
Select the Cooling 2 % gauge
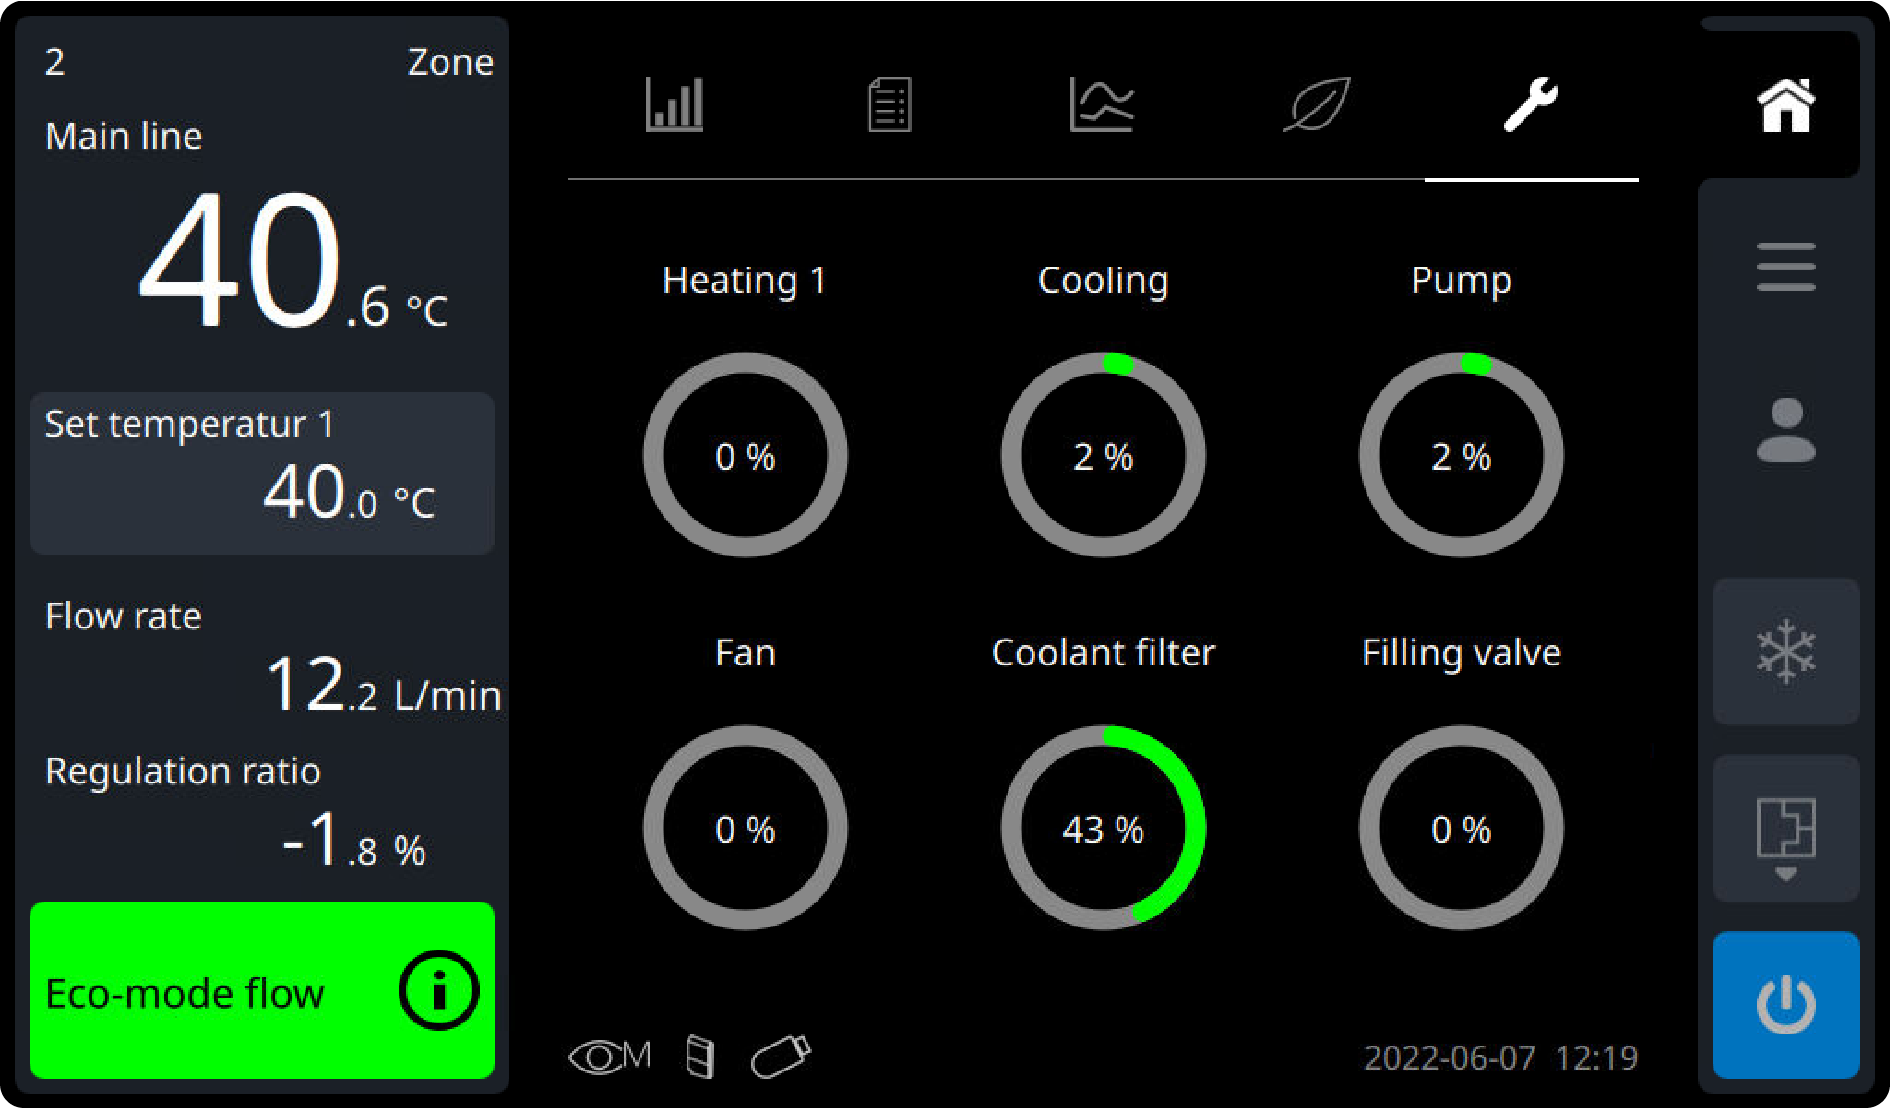pos(1103,455)
